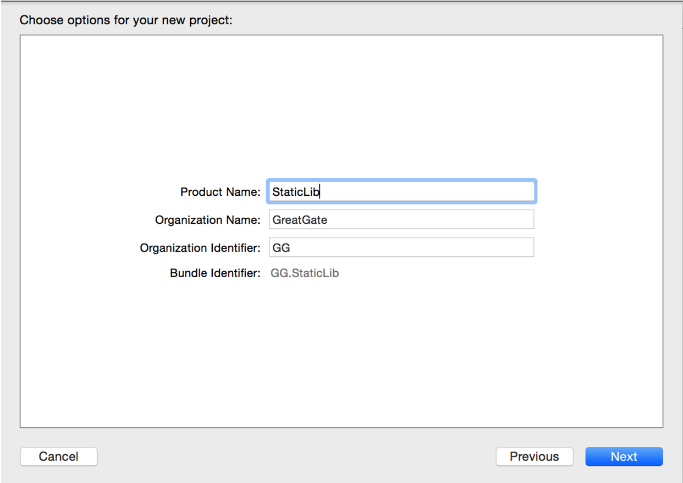This screenshot has height=483, width=683.
Task: Click the Cancel button
Action: coord(58,456)
